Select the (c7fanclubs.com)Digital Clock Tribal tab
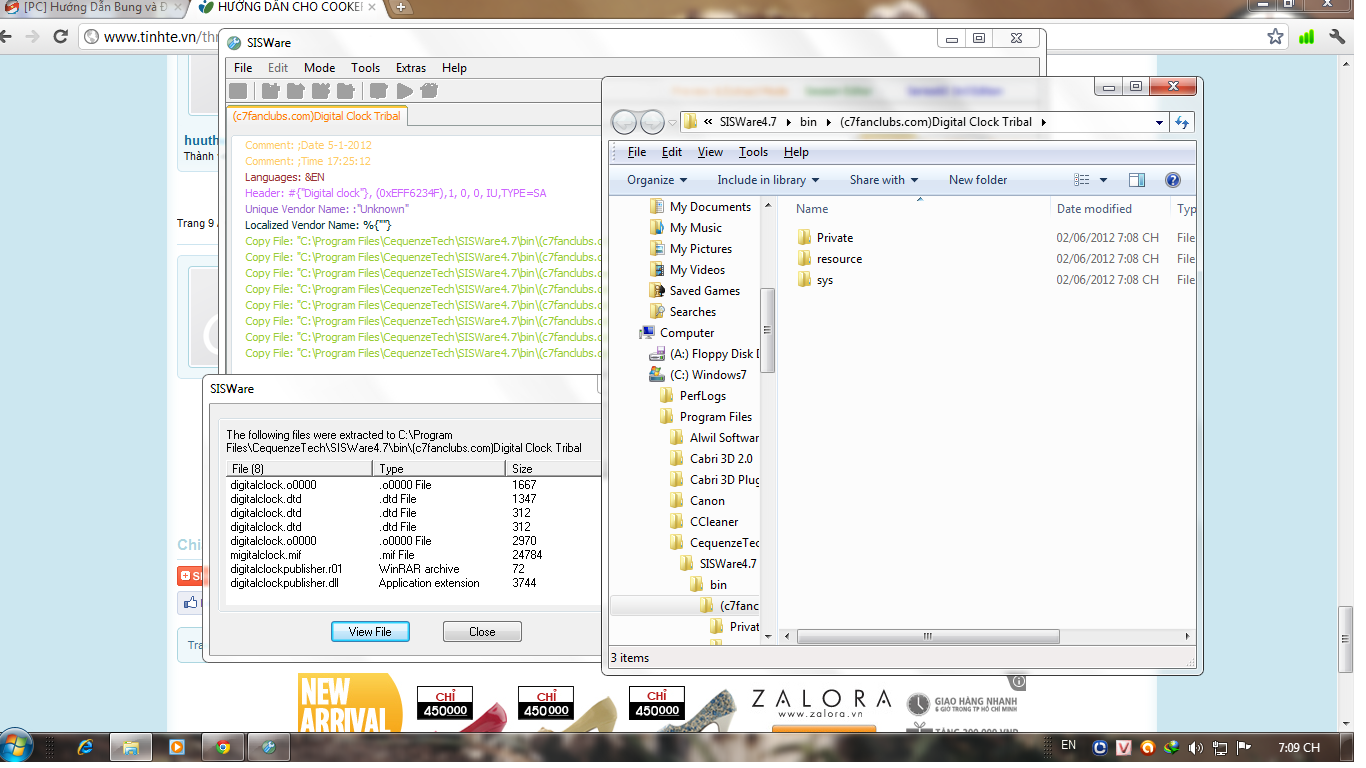 click(316, 116)
